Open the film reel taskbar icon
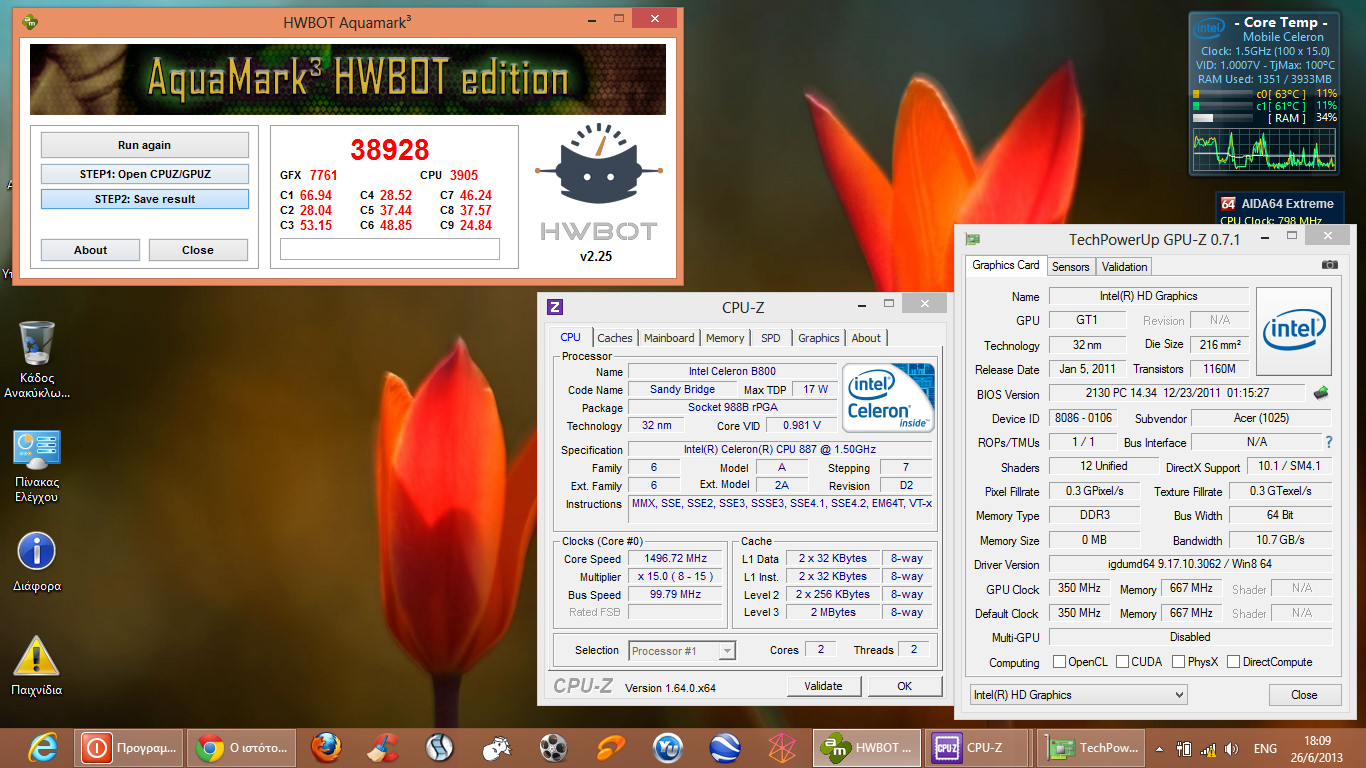Viewport: 1366px width, 768px height. pyautogui.click(x=553, y=747)
